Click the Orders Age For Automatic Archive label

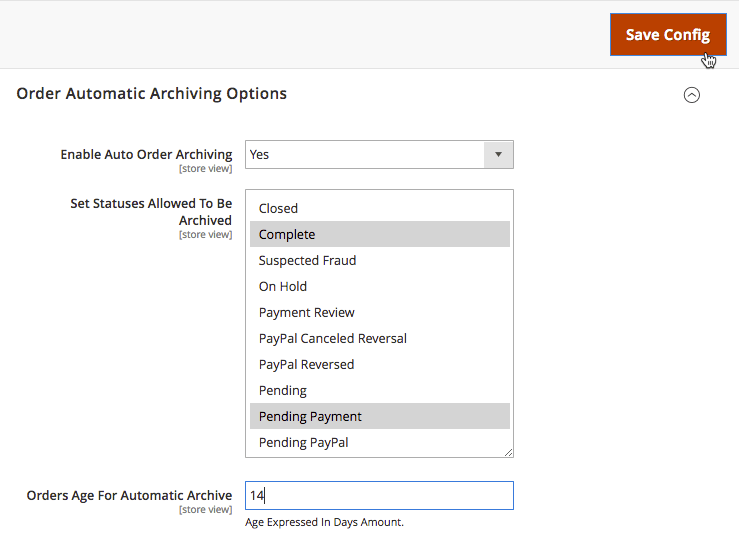(x=129, y=496)
